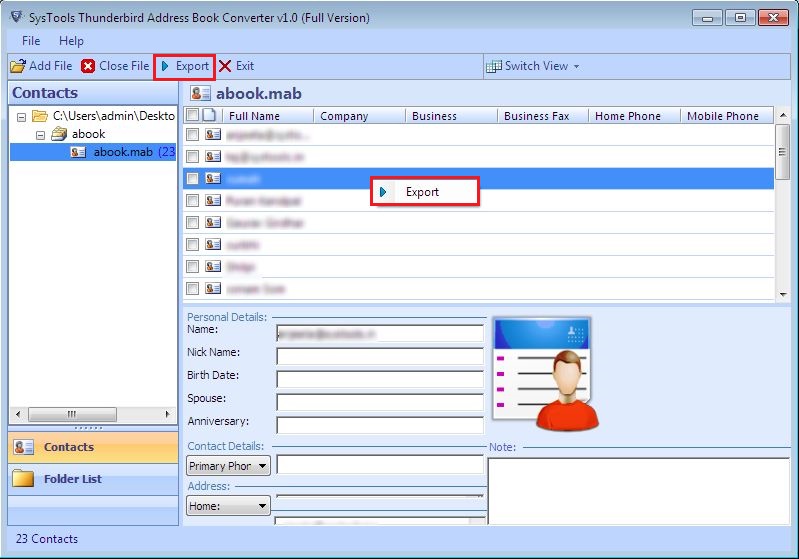Click the C:\Users\admin\Deskto folder icon
Screen dimensions: 799x559
point(40,116)
